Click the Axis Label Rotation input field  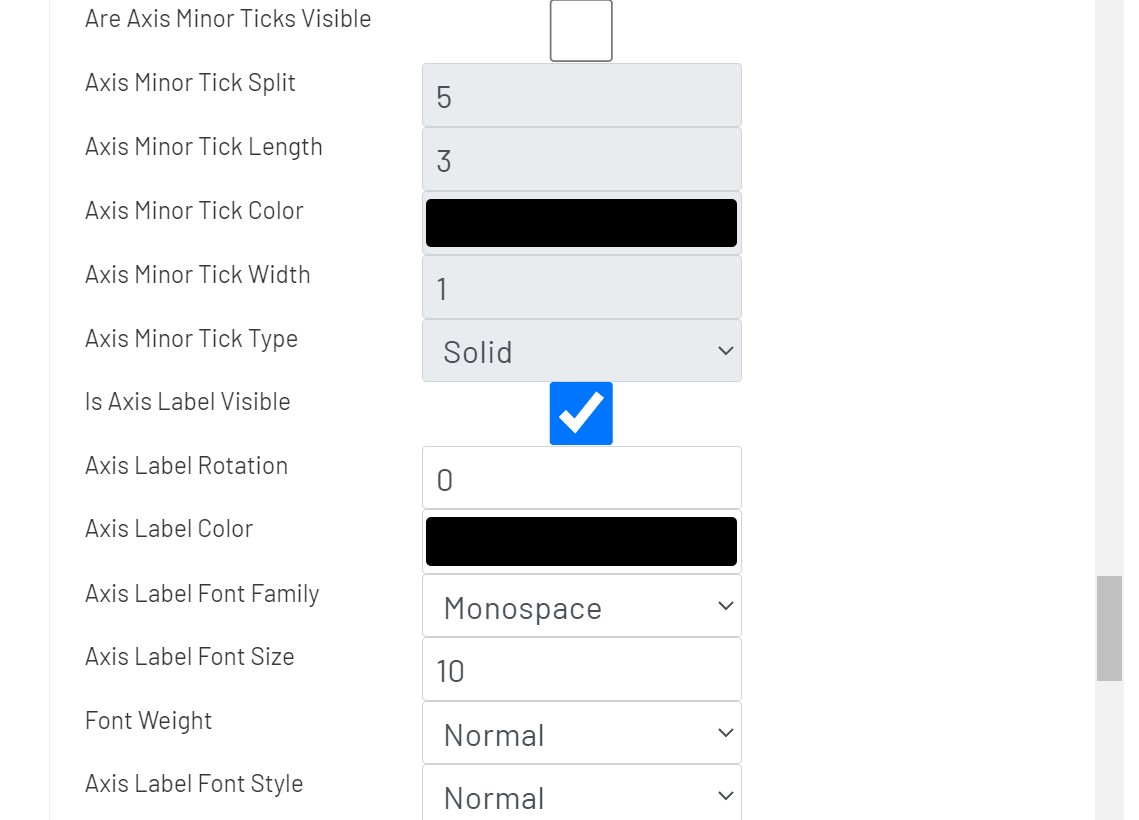pos(581,478)
